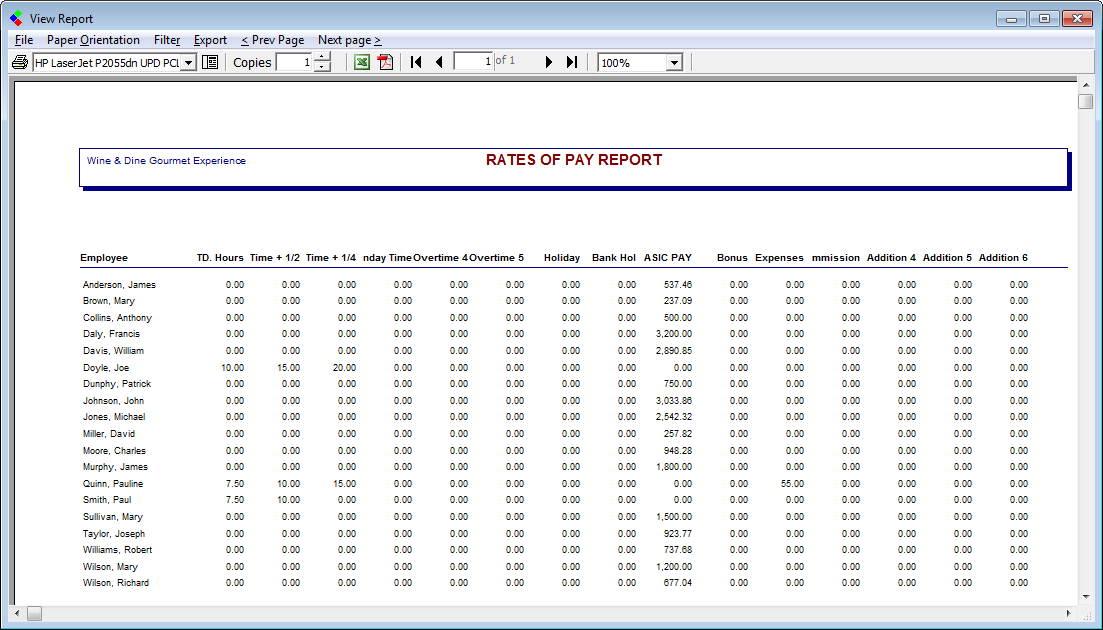Open the 100% zoom level dropdown
1103x630 pixels.
point(674,63)
